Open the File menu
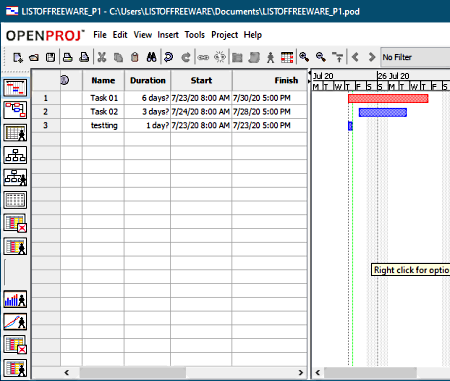The image size is (450, 381). pyautogui.click(x=100, y=35)
